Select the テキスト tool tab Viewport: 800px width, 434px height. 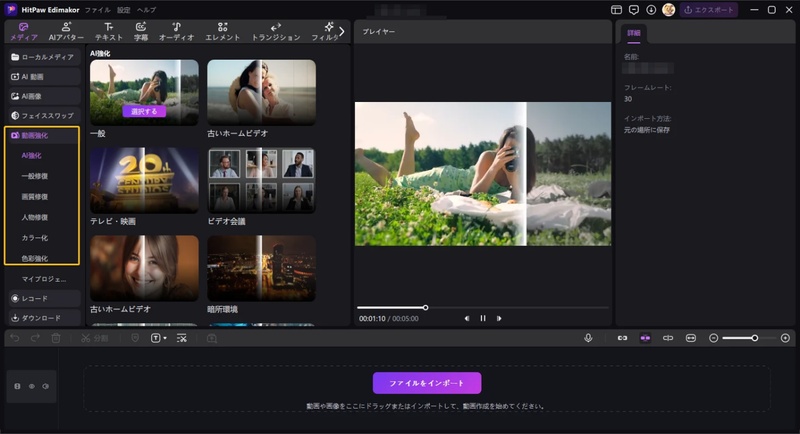[108, 31]
